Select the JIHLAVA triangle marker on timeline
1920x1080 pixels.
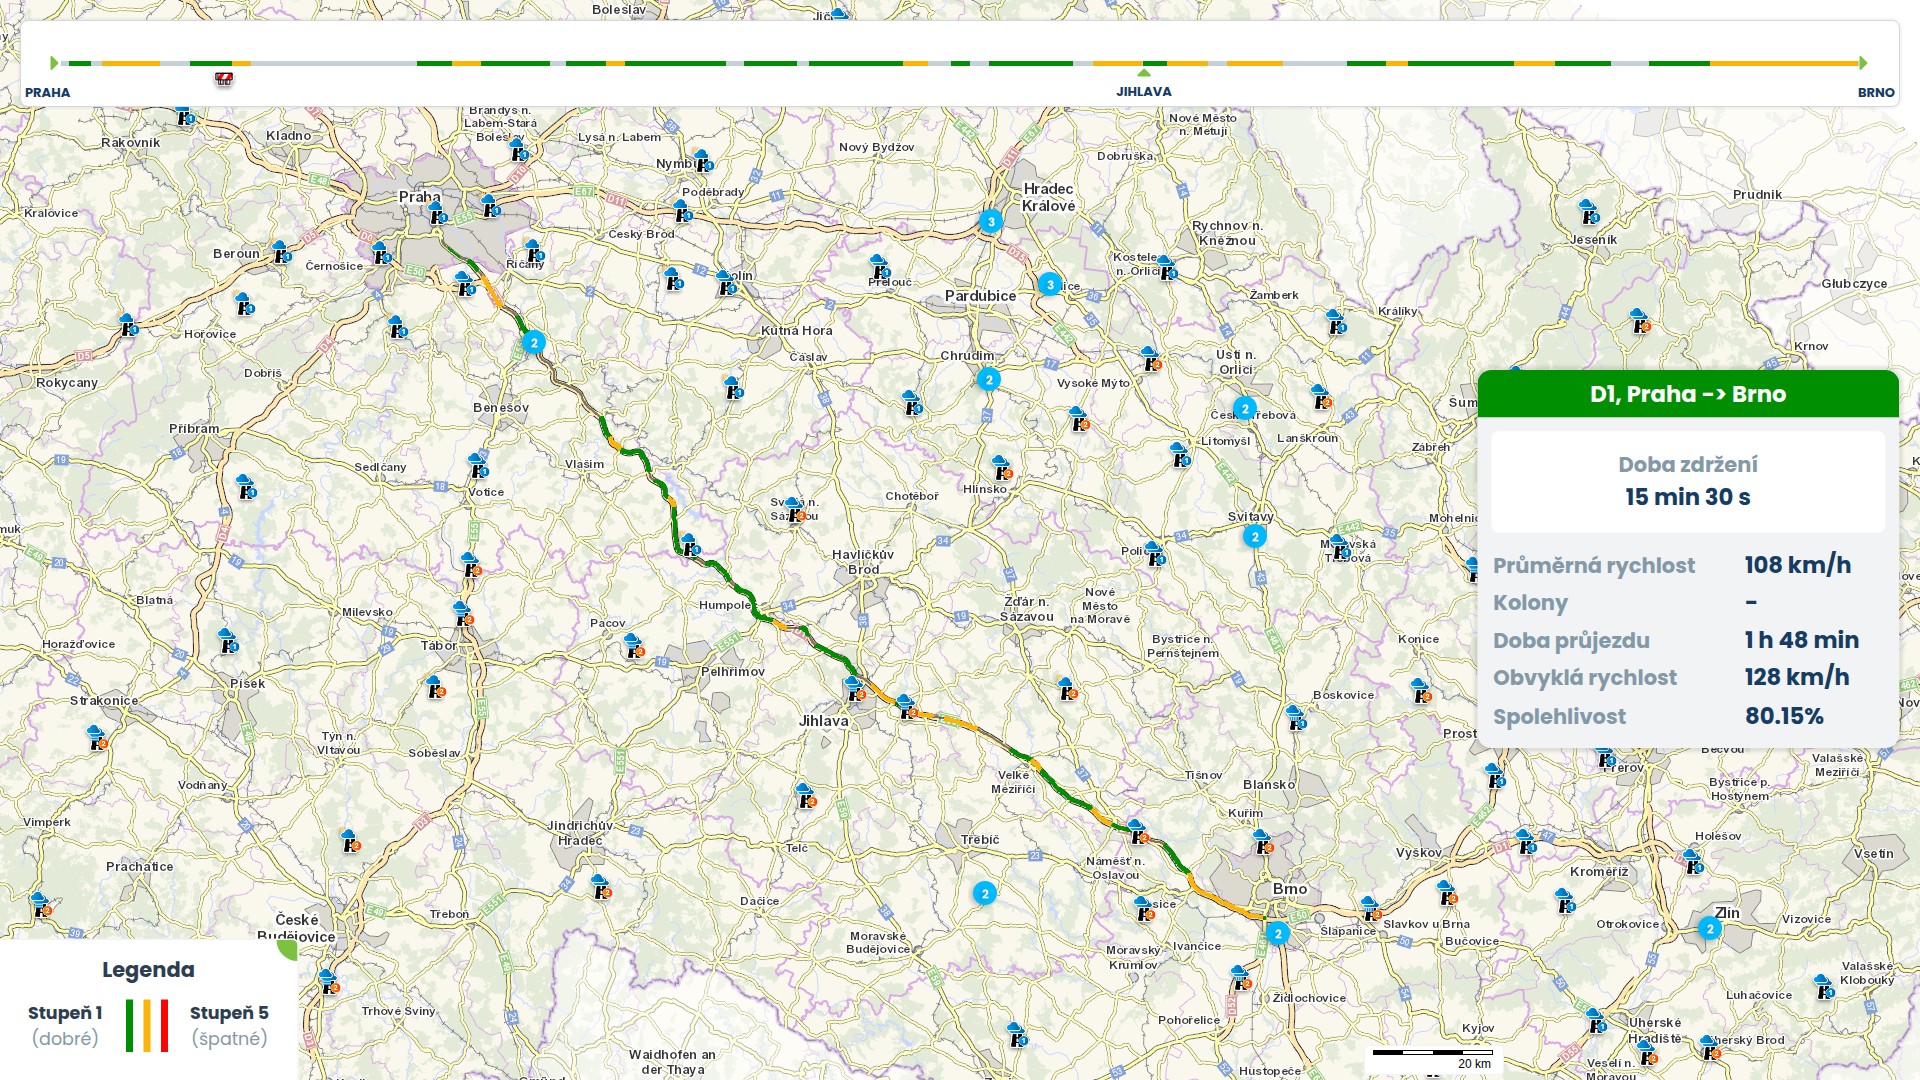click(x=1144, y=73)
